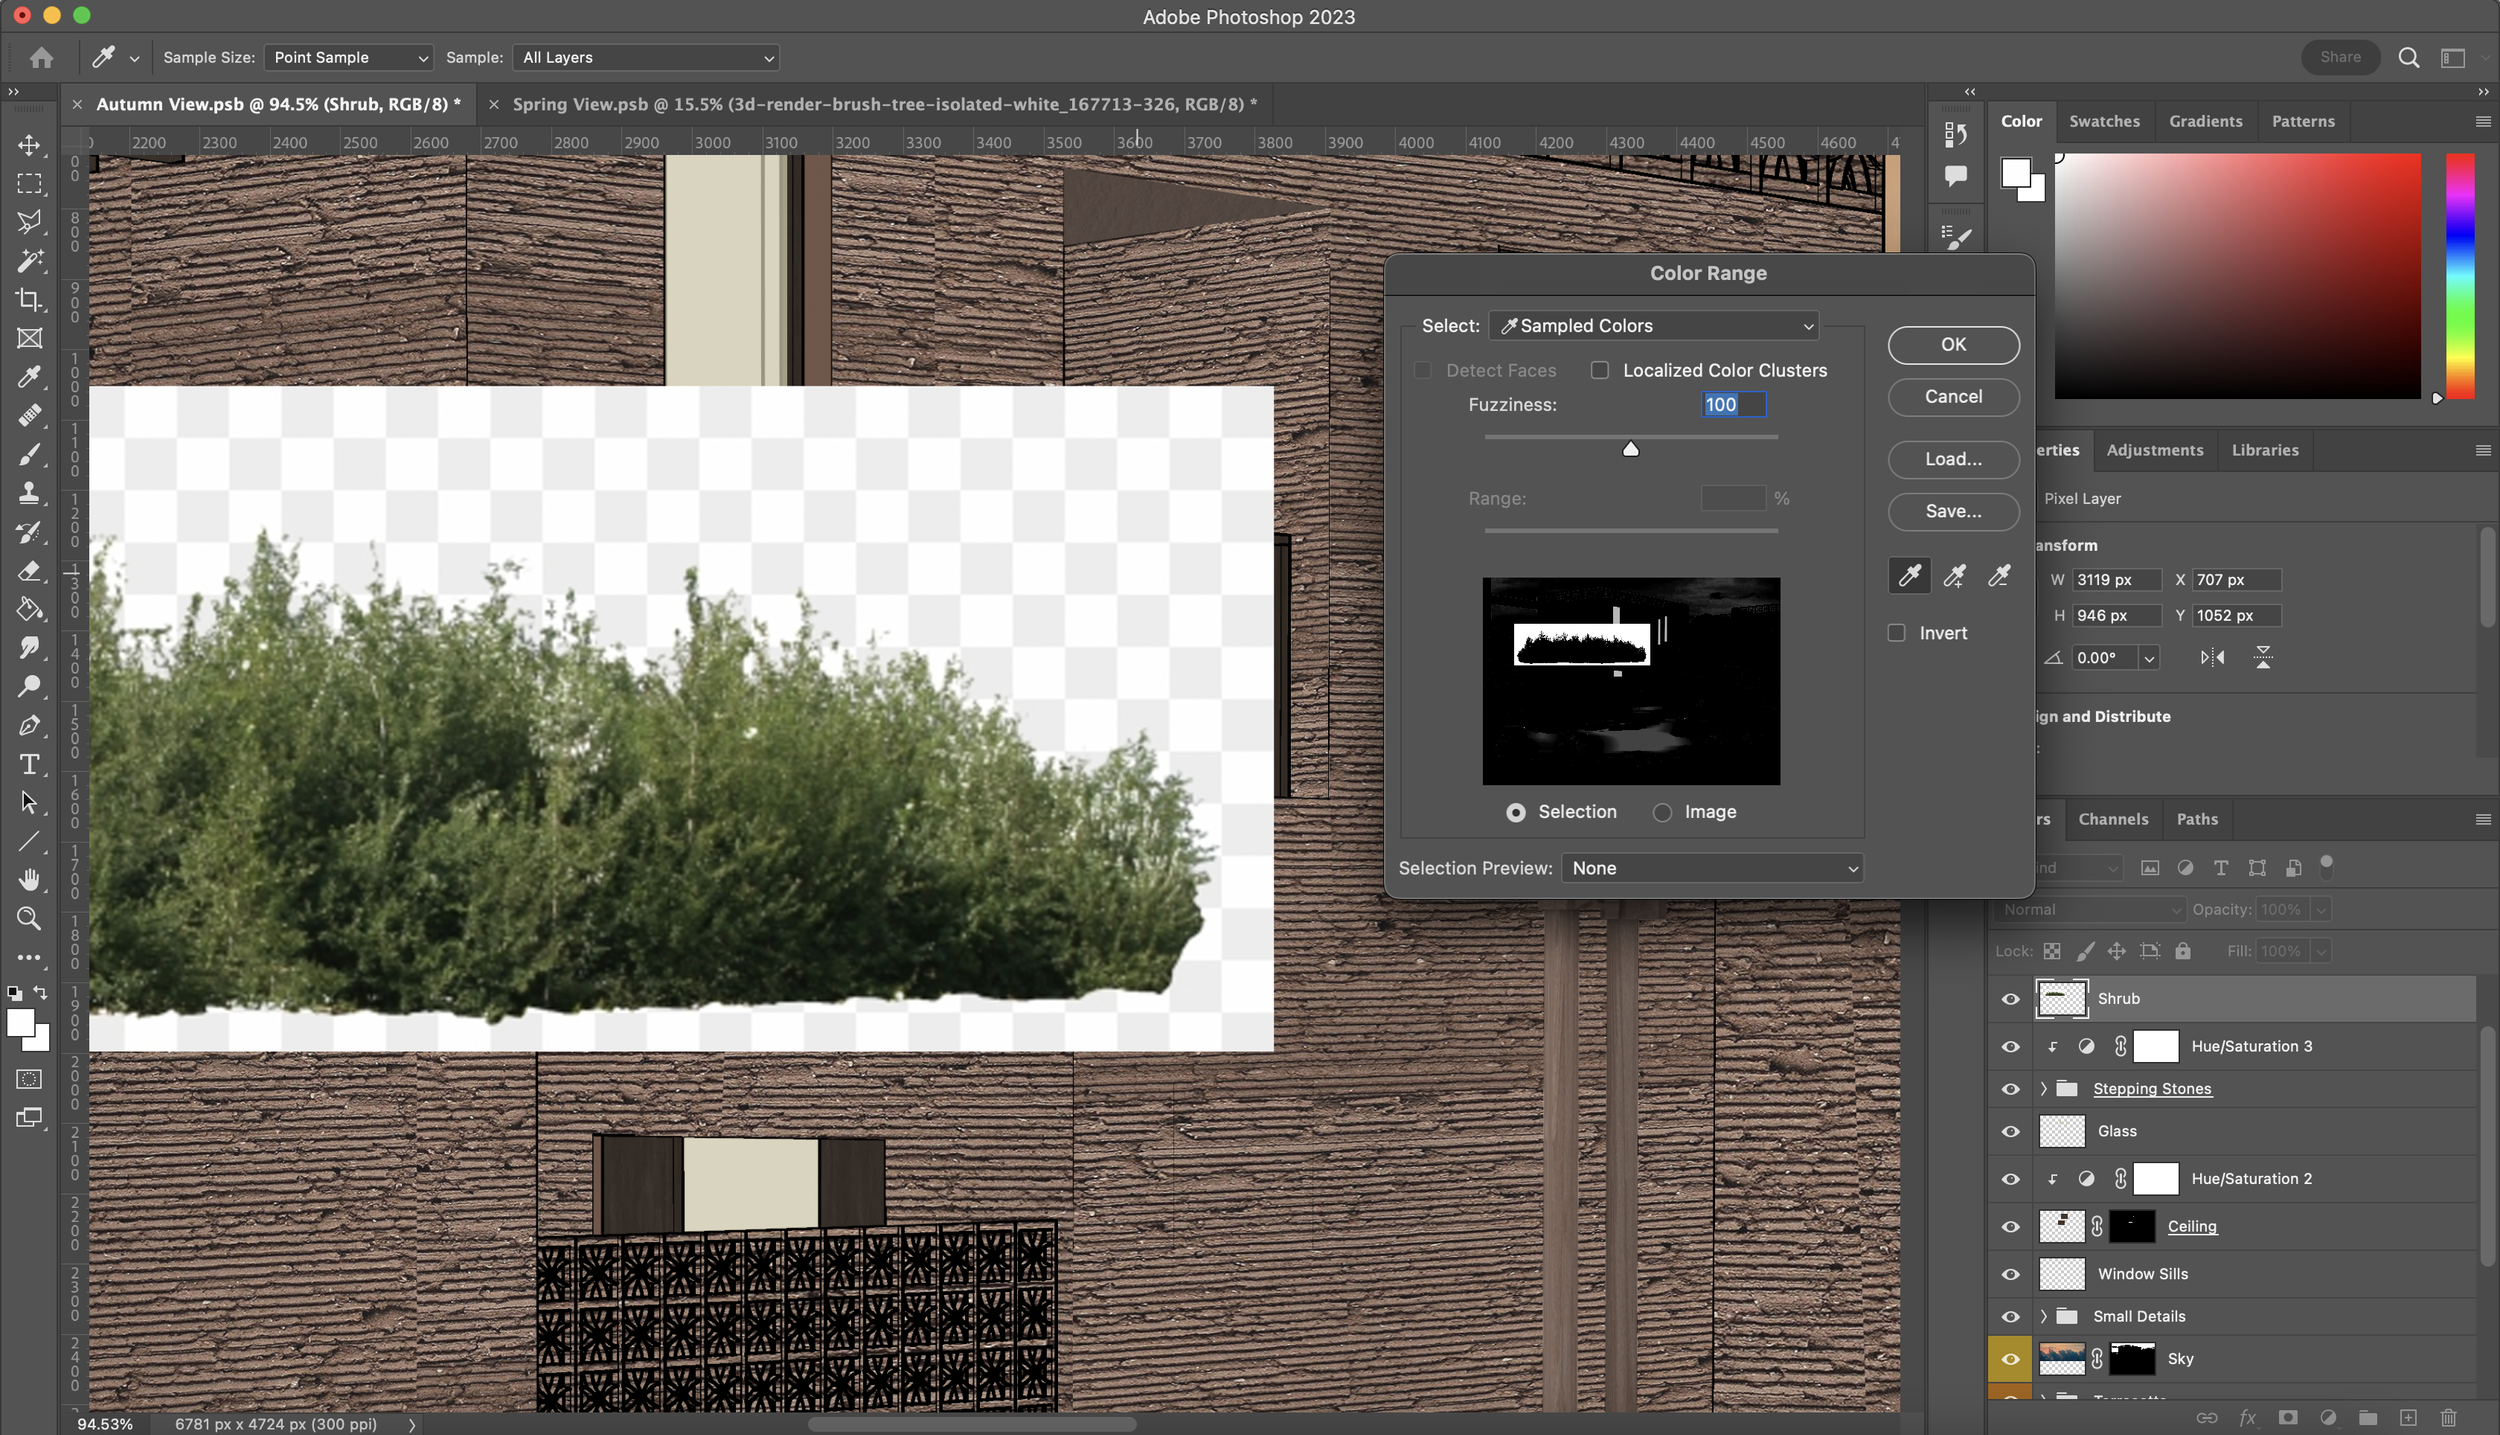Viewport: 2500px width, 1435px height.
Task: Switch to the Adjustments tab
Action: click(x=2155, y=448)
